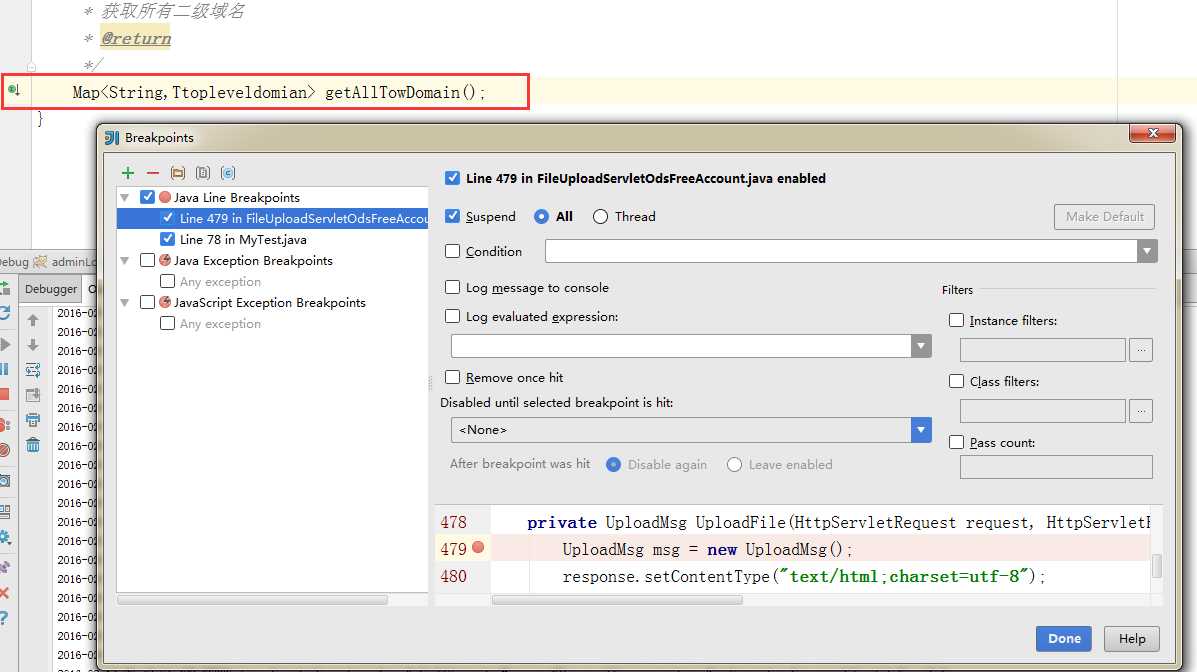Select the Thread radio button
1197x672 pixels.
[601, 217]
